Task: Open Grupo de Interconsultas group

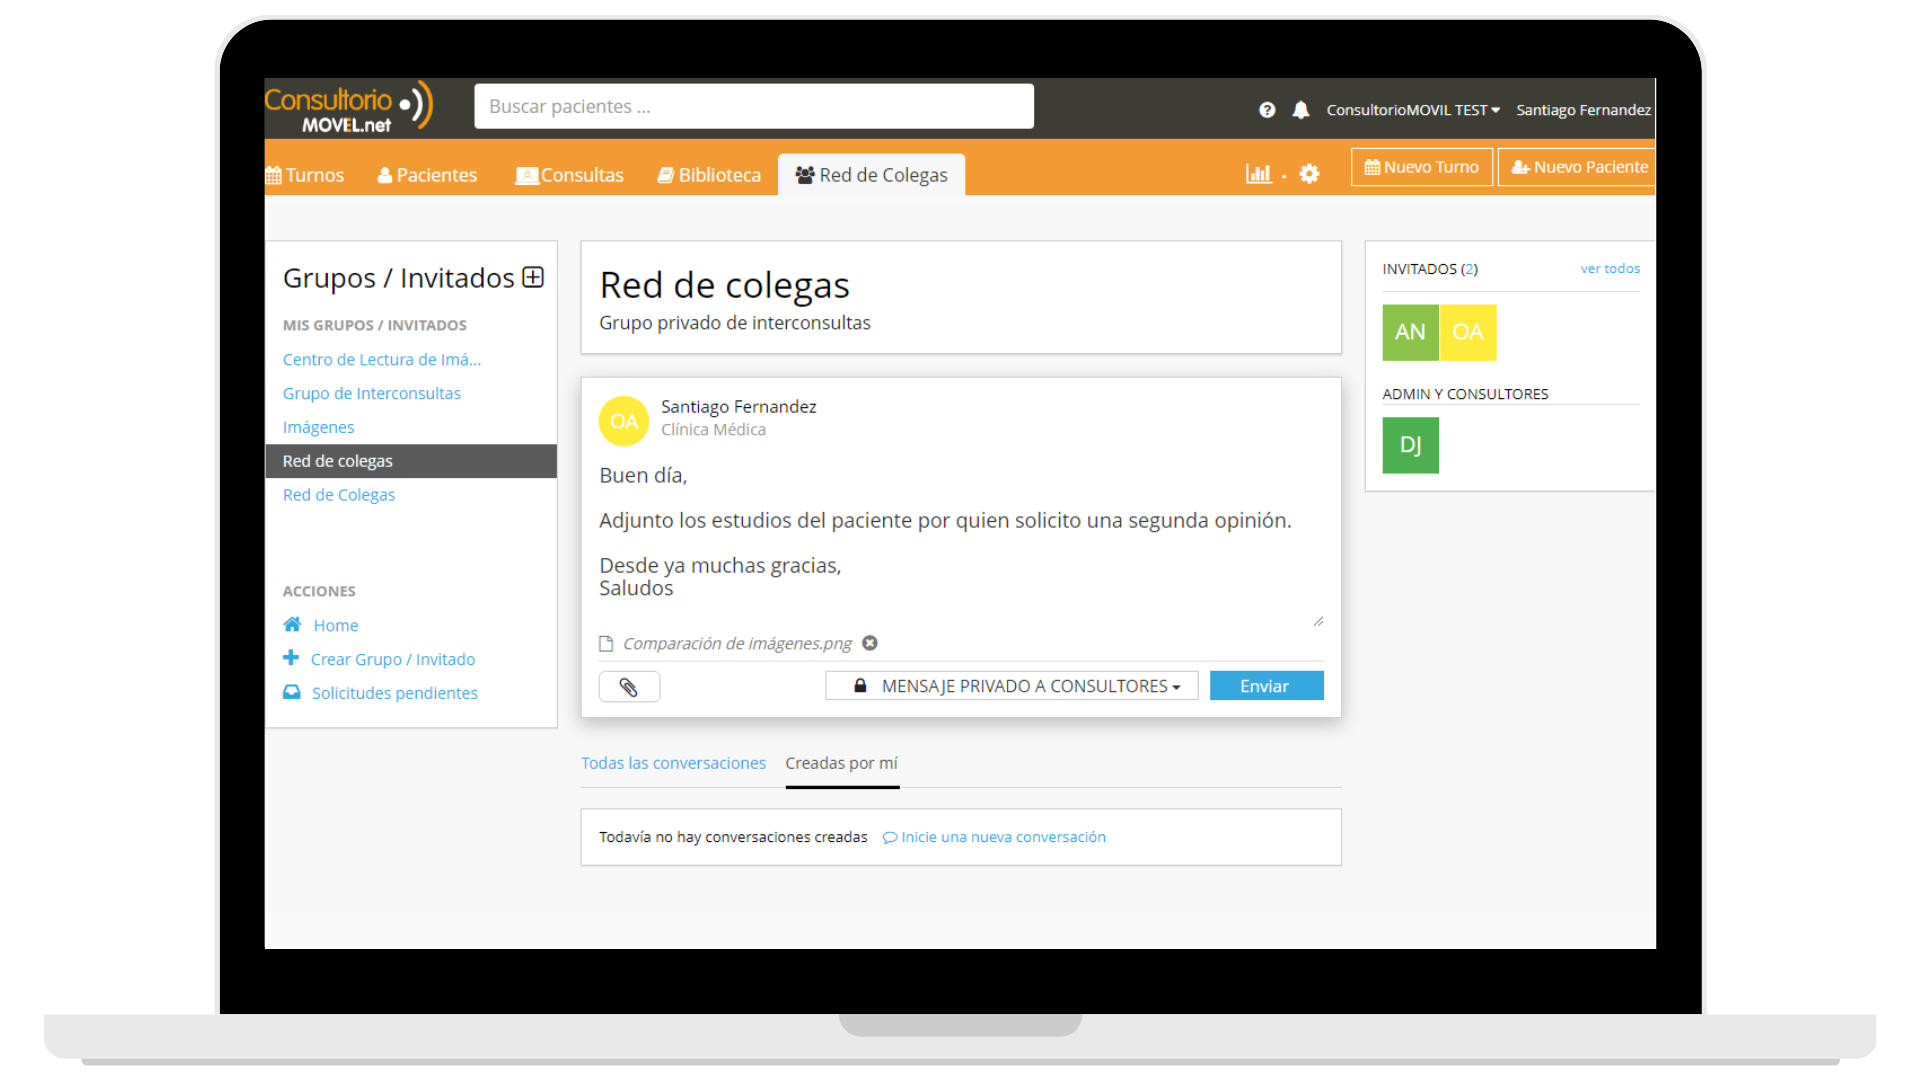Action: 372,393
